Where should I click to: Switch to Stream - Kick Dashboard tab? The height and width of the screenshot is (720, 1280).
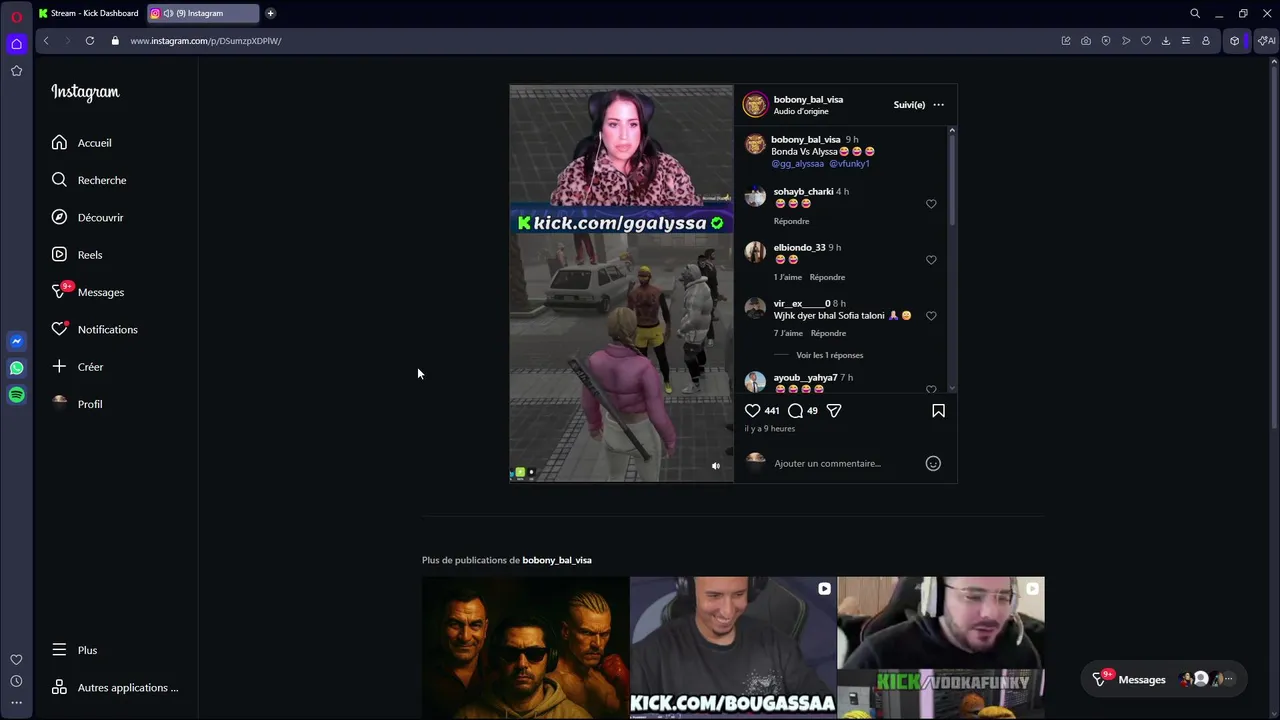(89, 13)
